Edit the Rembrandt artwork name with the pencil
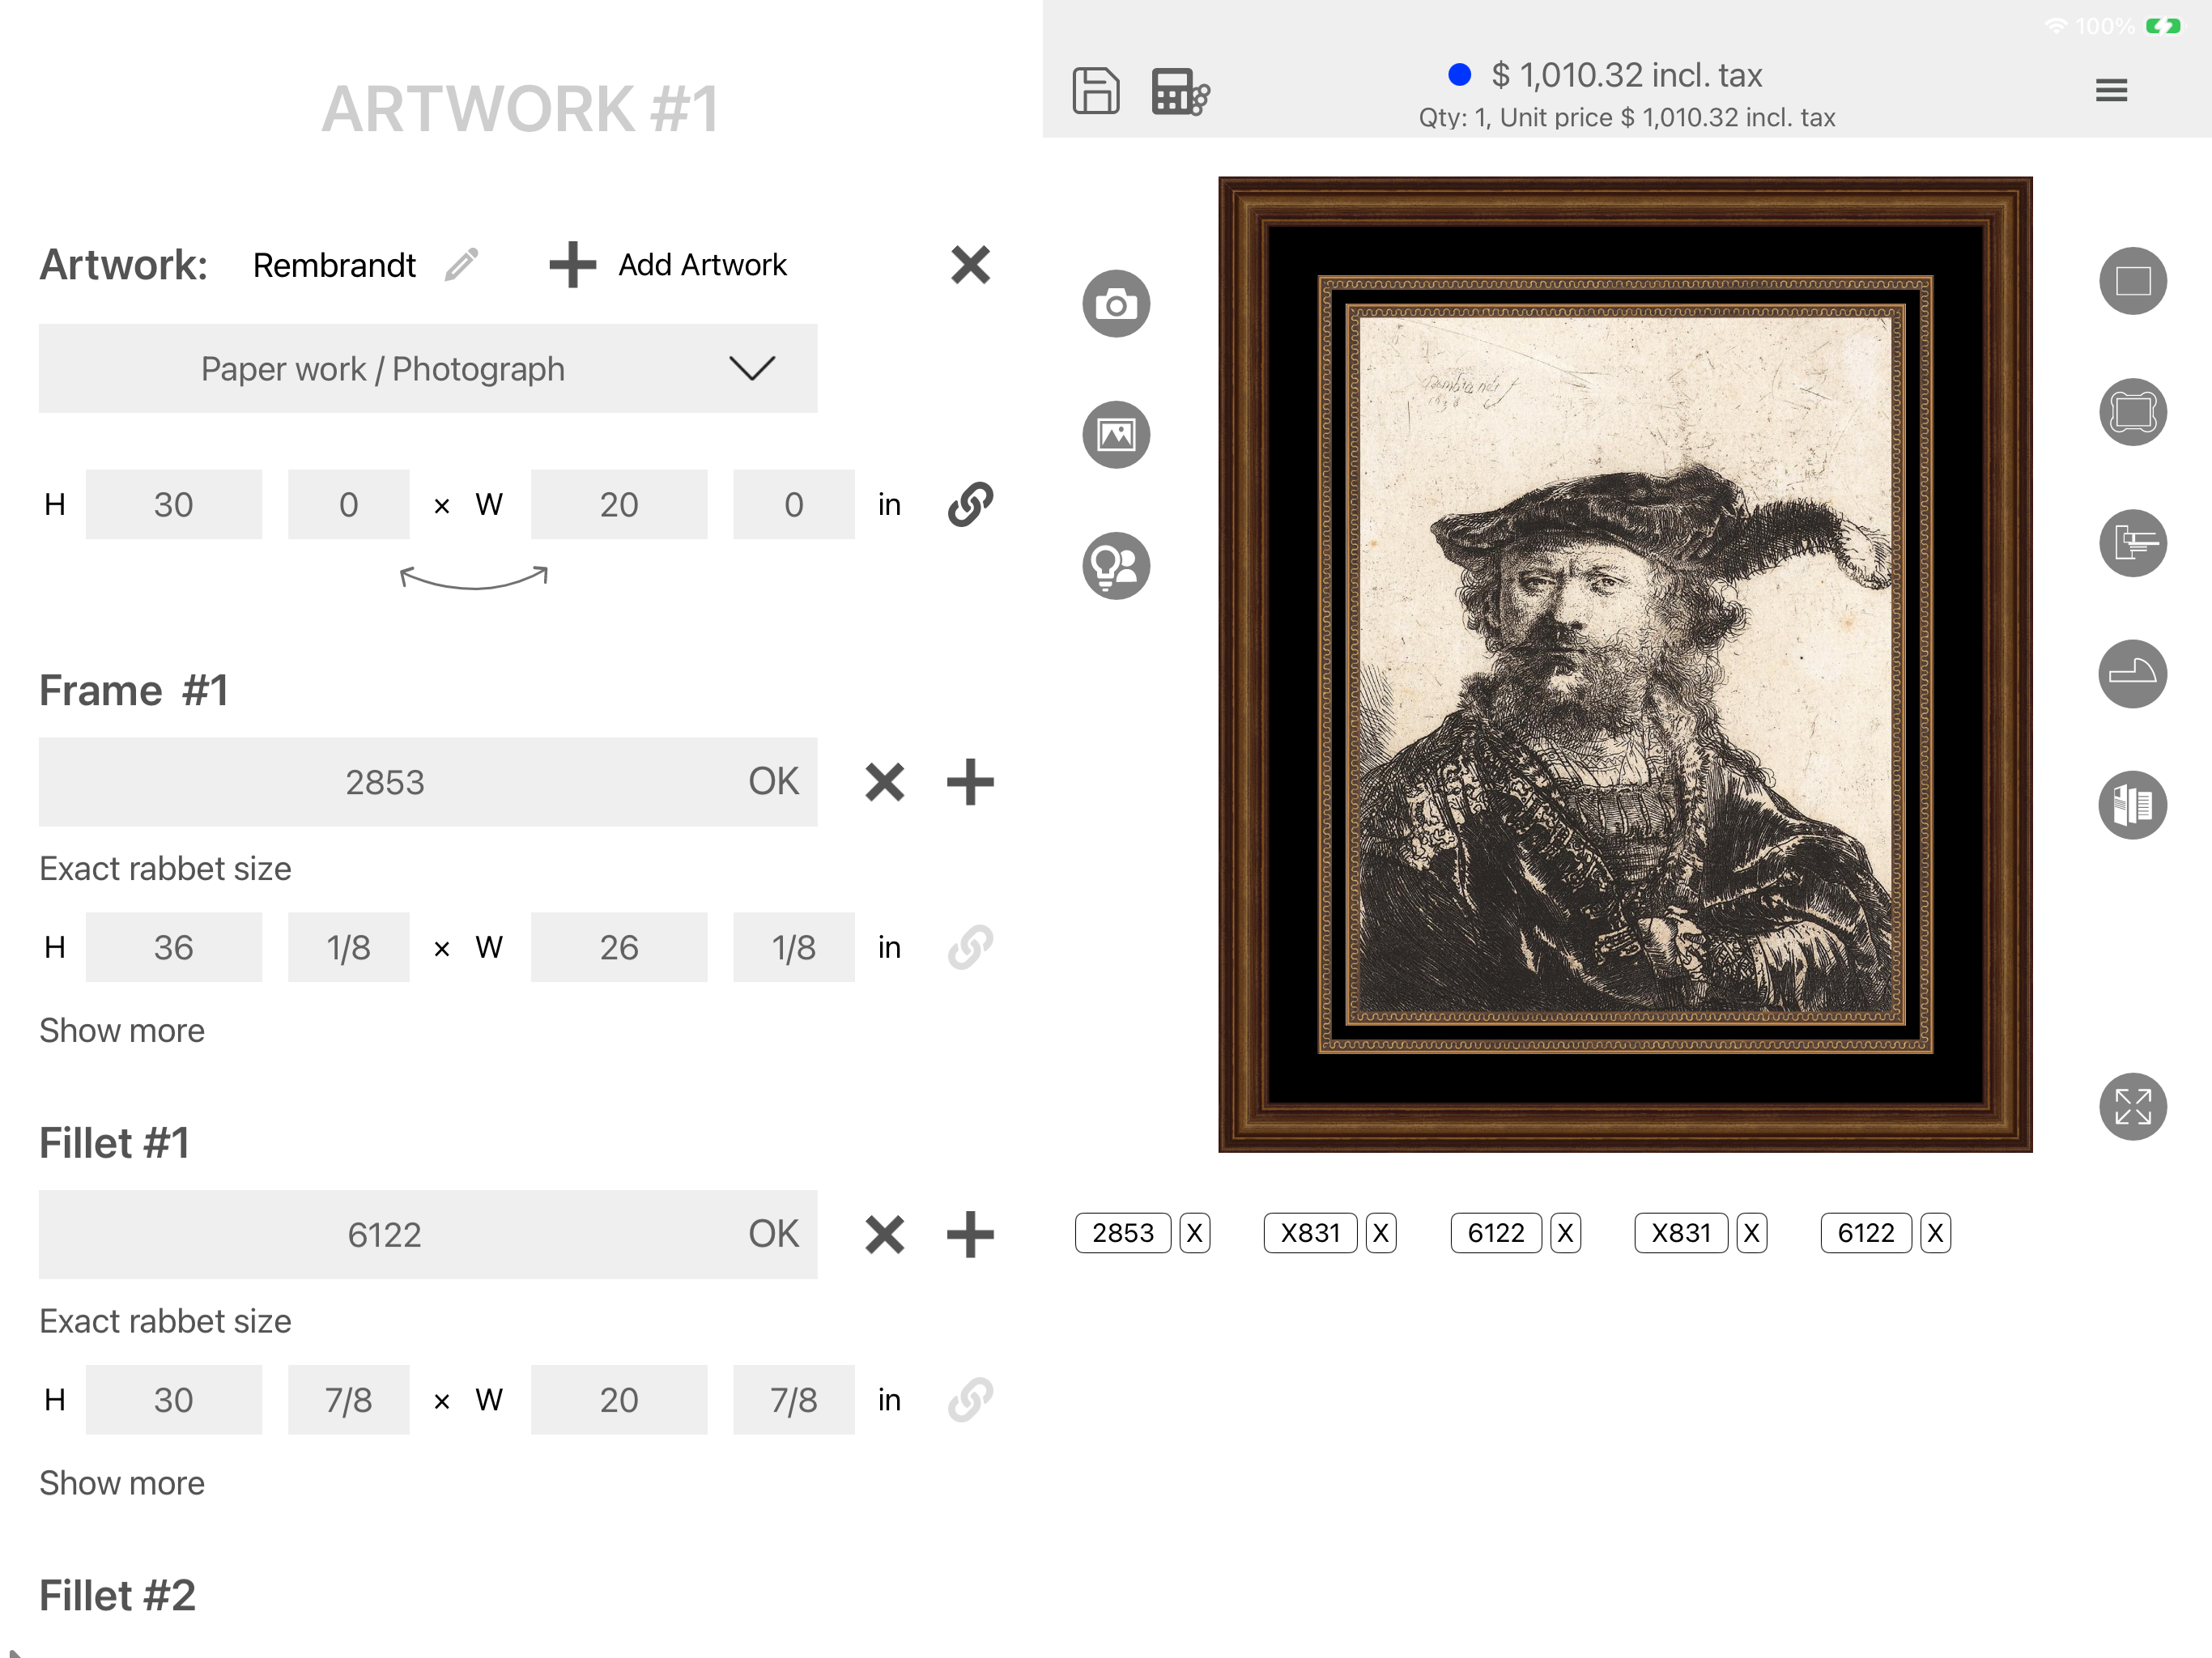The height and width of the screenshot is (1658, 2212). click(462, 265)
